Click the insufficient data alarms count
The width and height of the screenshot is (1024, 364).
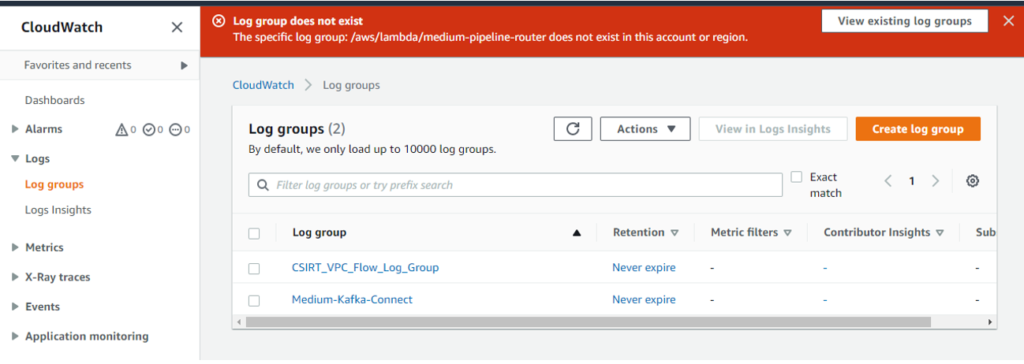[180, 129]
